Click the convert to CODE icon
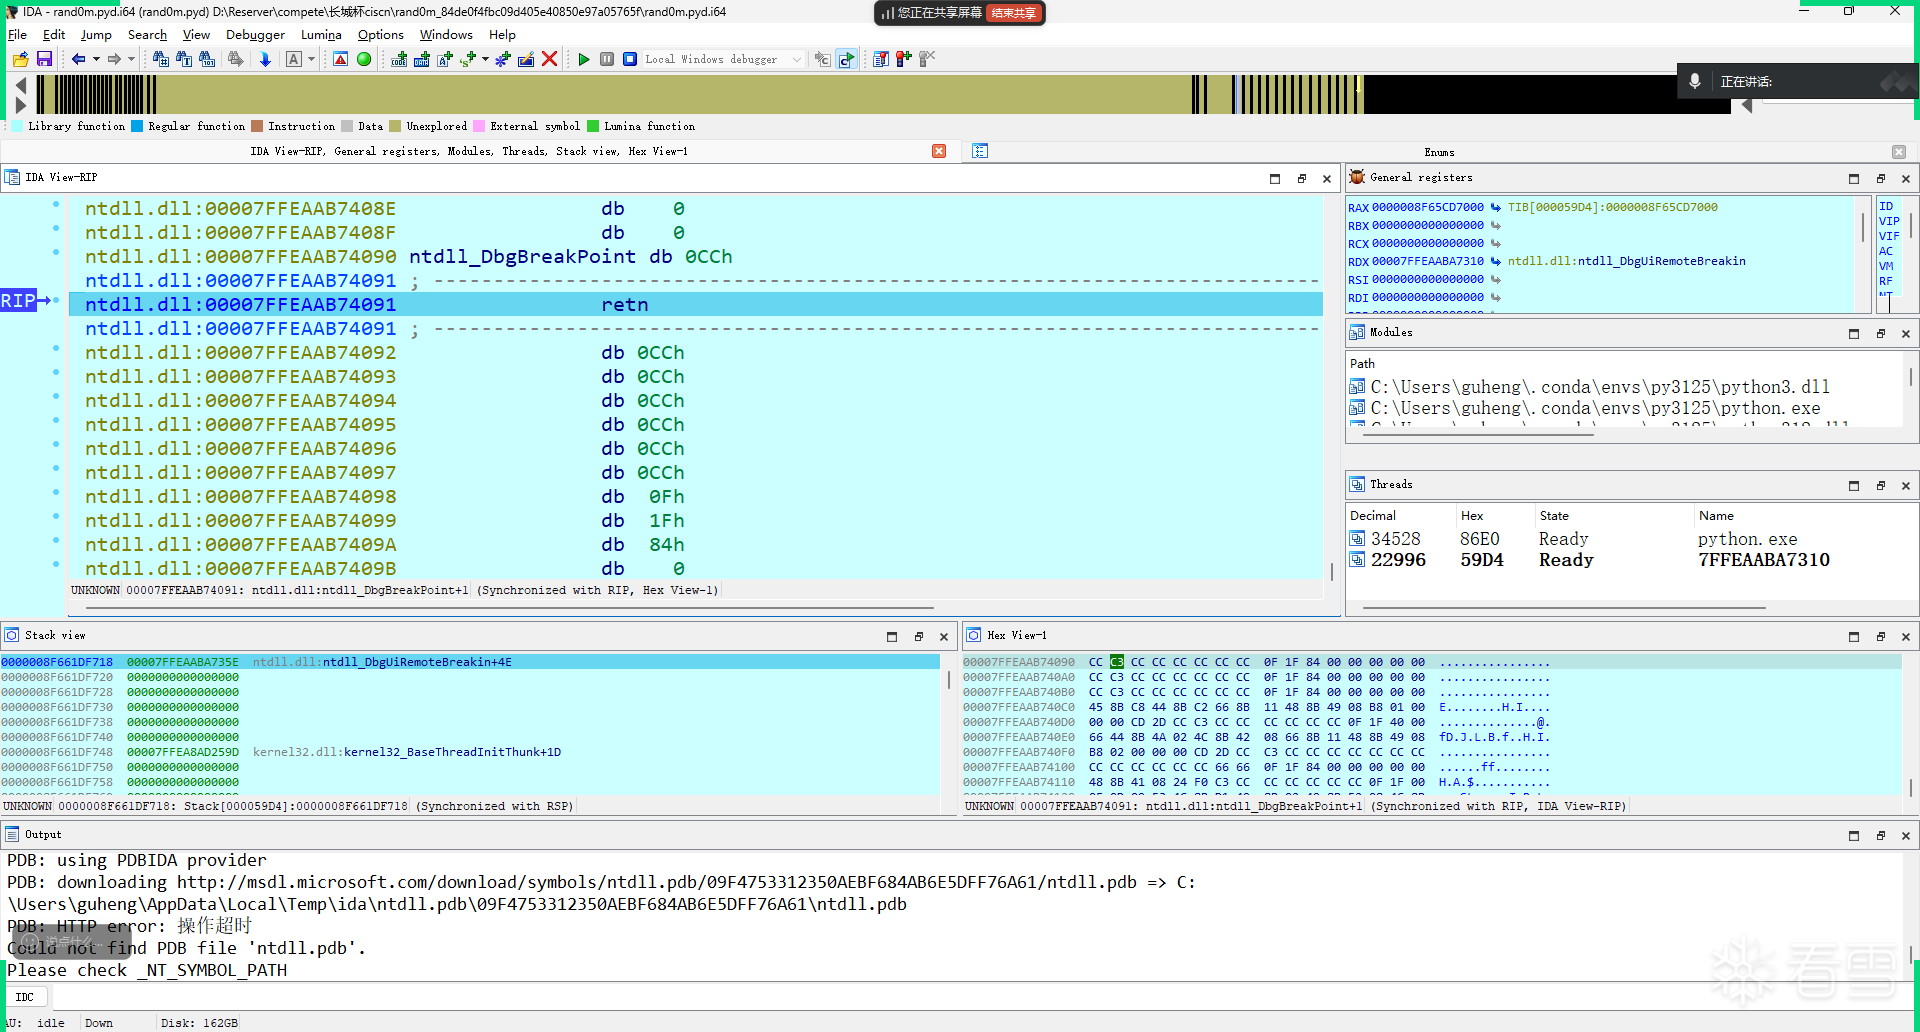The image size is (1920, 1032). 399,60
